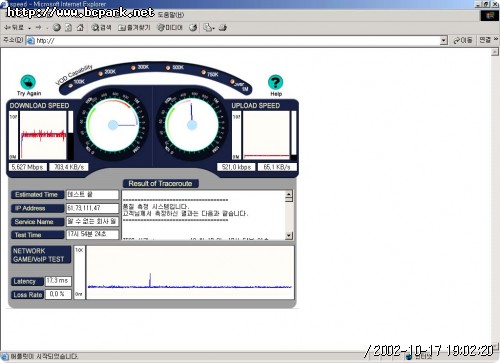Open the Help question mark icon
This screenshot has width=500, height=363.
coord(275,82)
